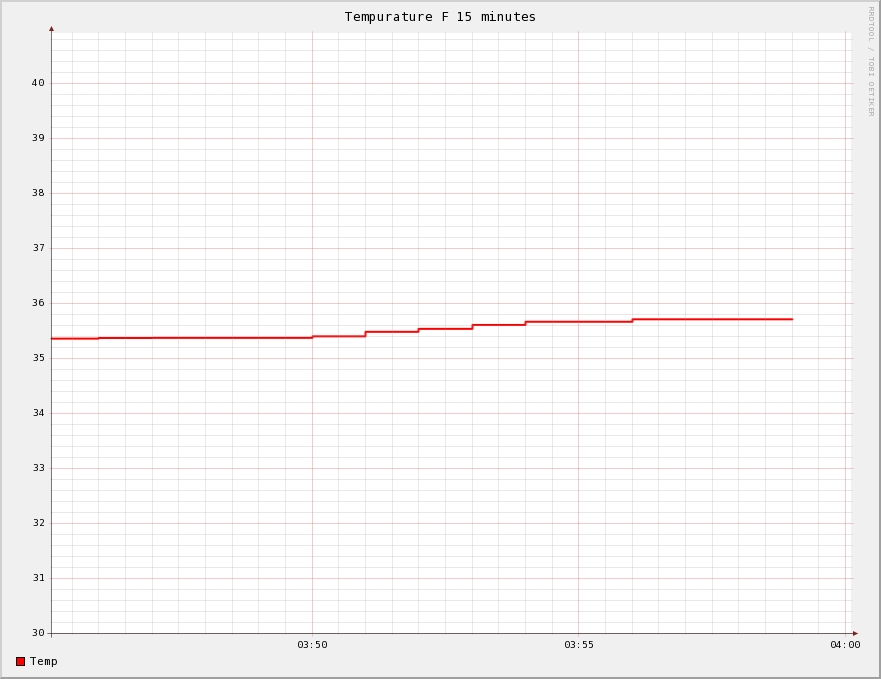Viewport: 881px width, 679px height.
Task: Select the Temp legend label
Action: pyautogui.click(x=44, y=661)
